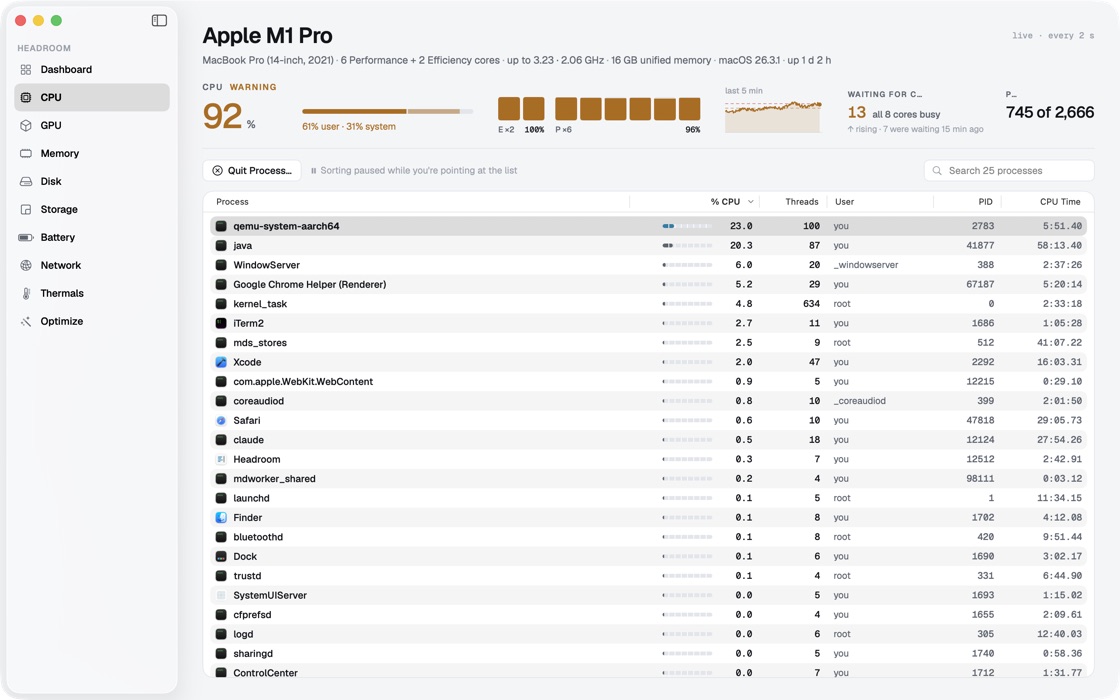Screen dimensions: 1120x700
Task: Click the _coreaudiod user cell
Action: [859, 401]
